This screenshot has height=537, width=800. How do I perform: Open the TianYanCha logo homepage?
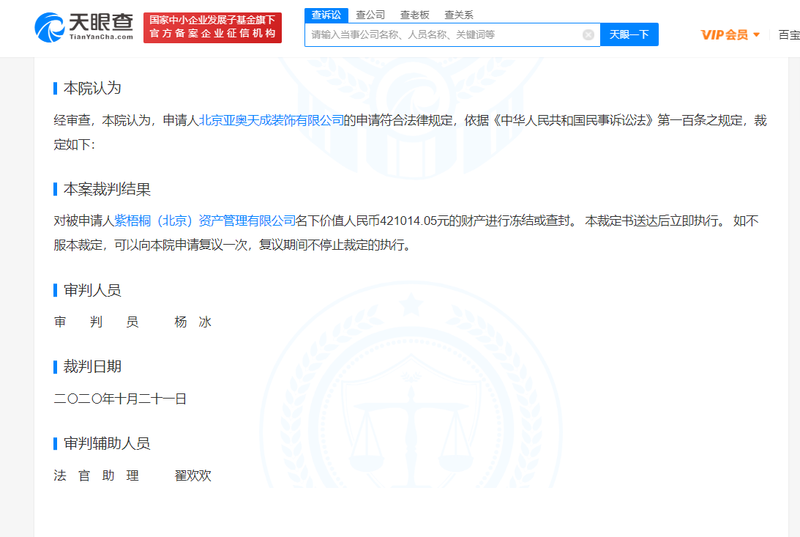pos(84,27)
